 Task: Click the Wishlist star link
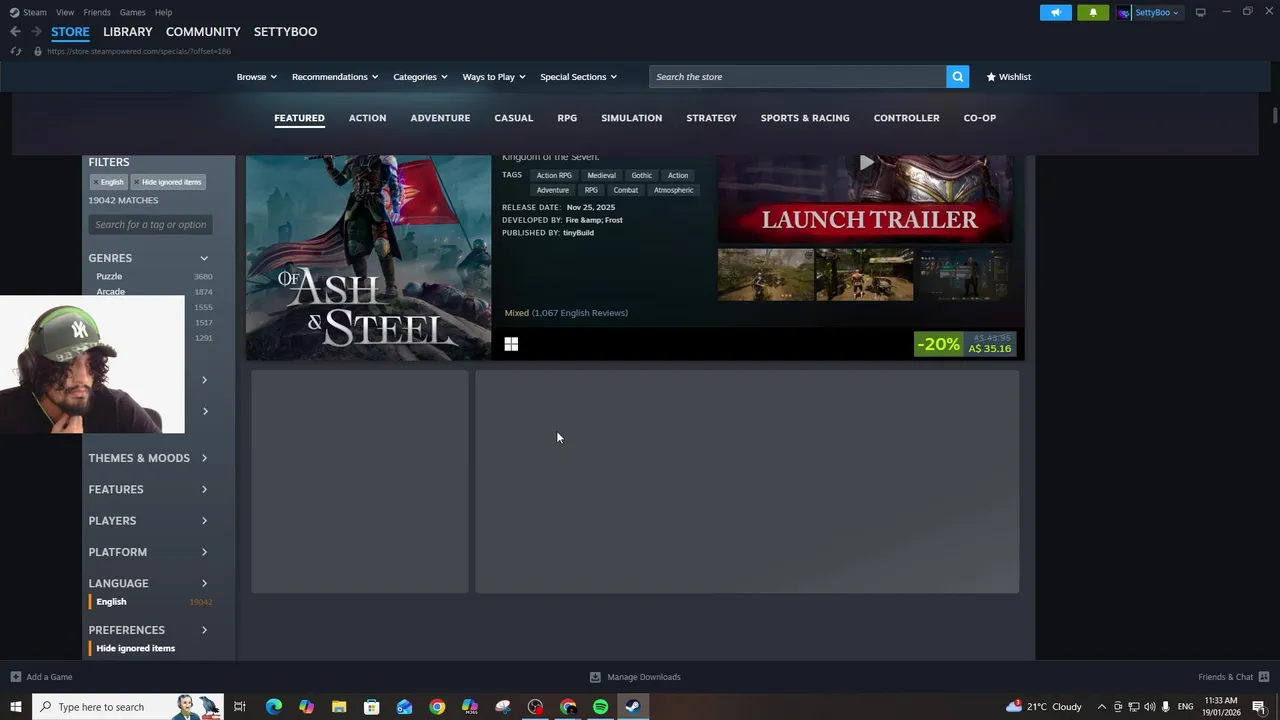tap(1008, 77)
